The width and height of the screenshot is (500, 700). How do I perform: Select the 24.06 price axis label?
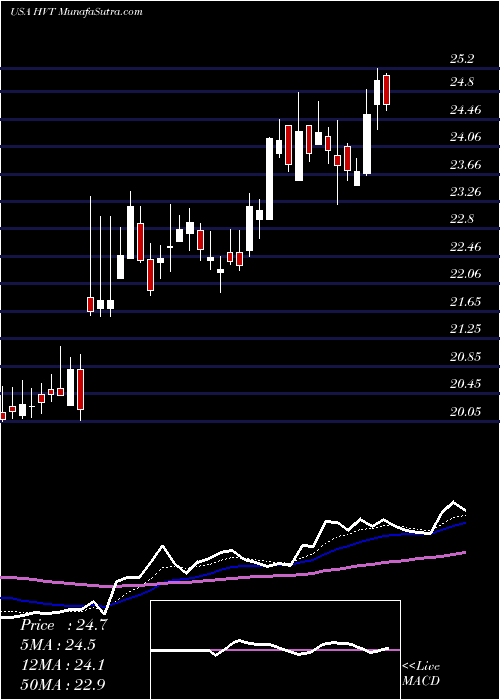[466, 137]
